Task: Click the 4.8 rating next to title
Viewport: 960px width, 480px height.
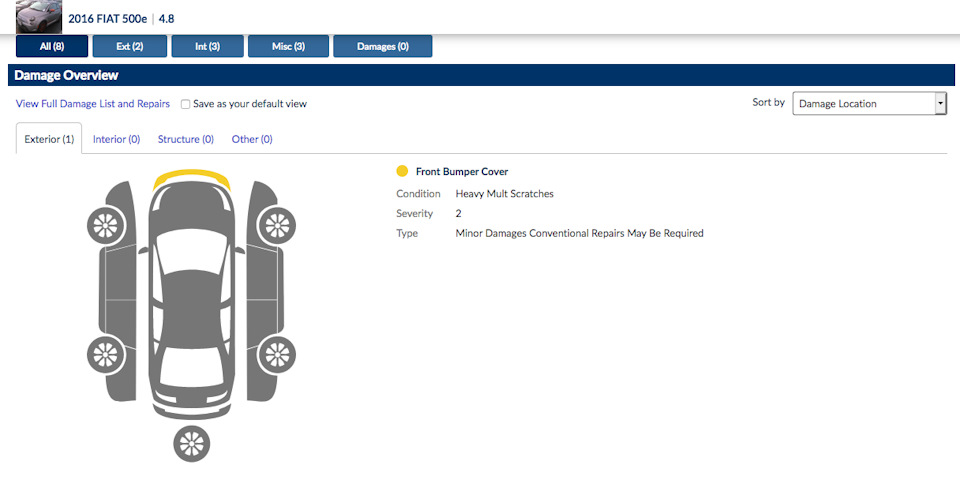Action: click(167, 18)
